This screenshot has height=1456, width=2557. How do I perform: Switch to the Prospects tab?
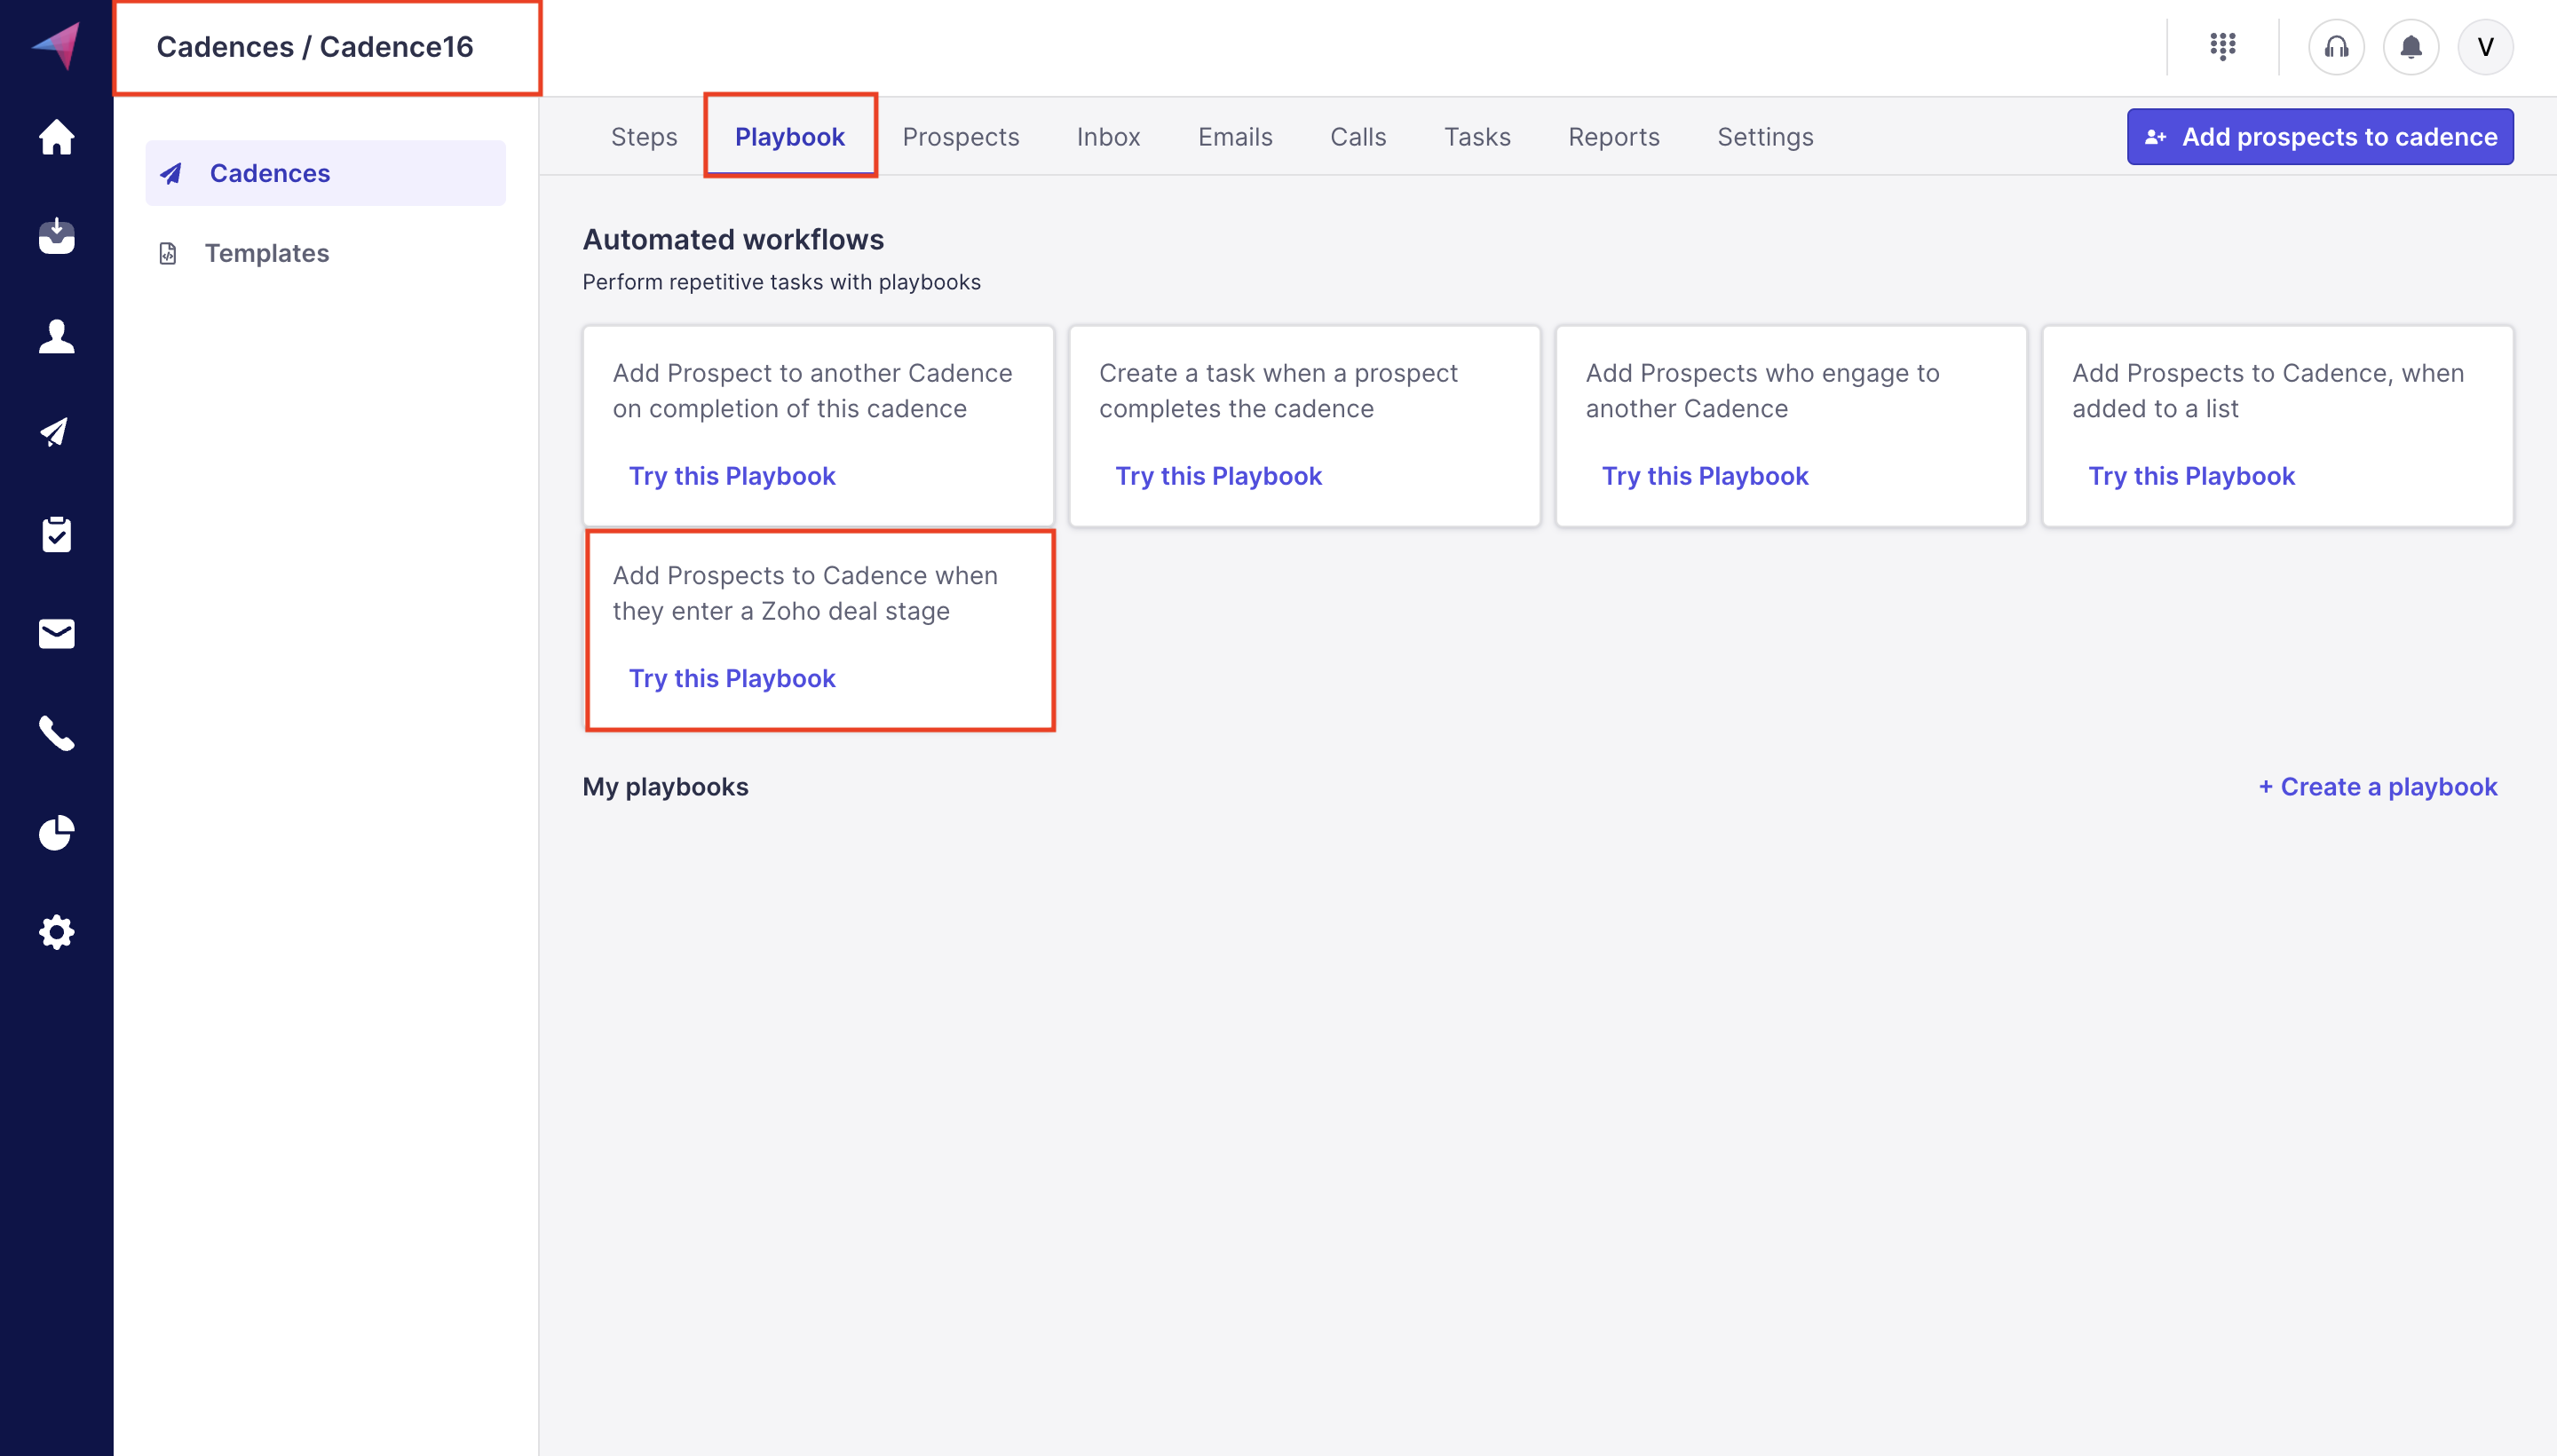pos(960,137)
